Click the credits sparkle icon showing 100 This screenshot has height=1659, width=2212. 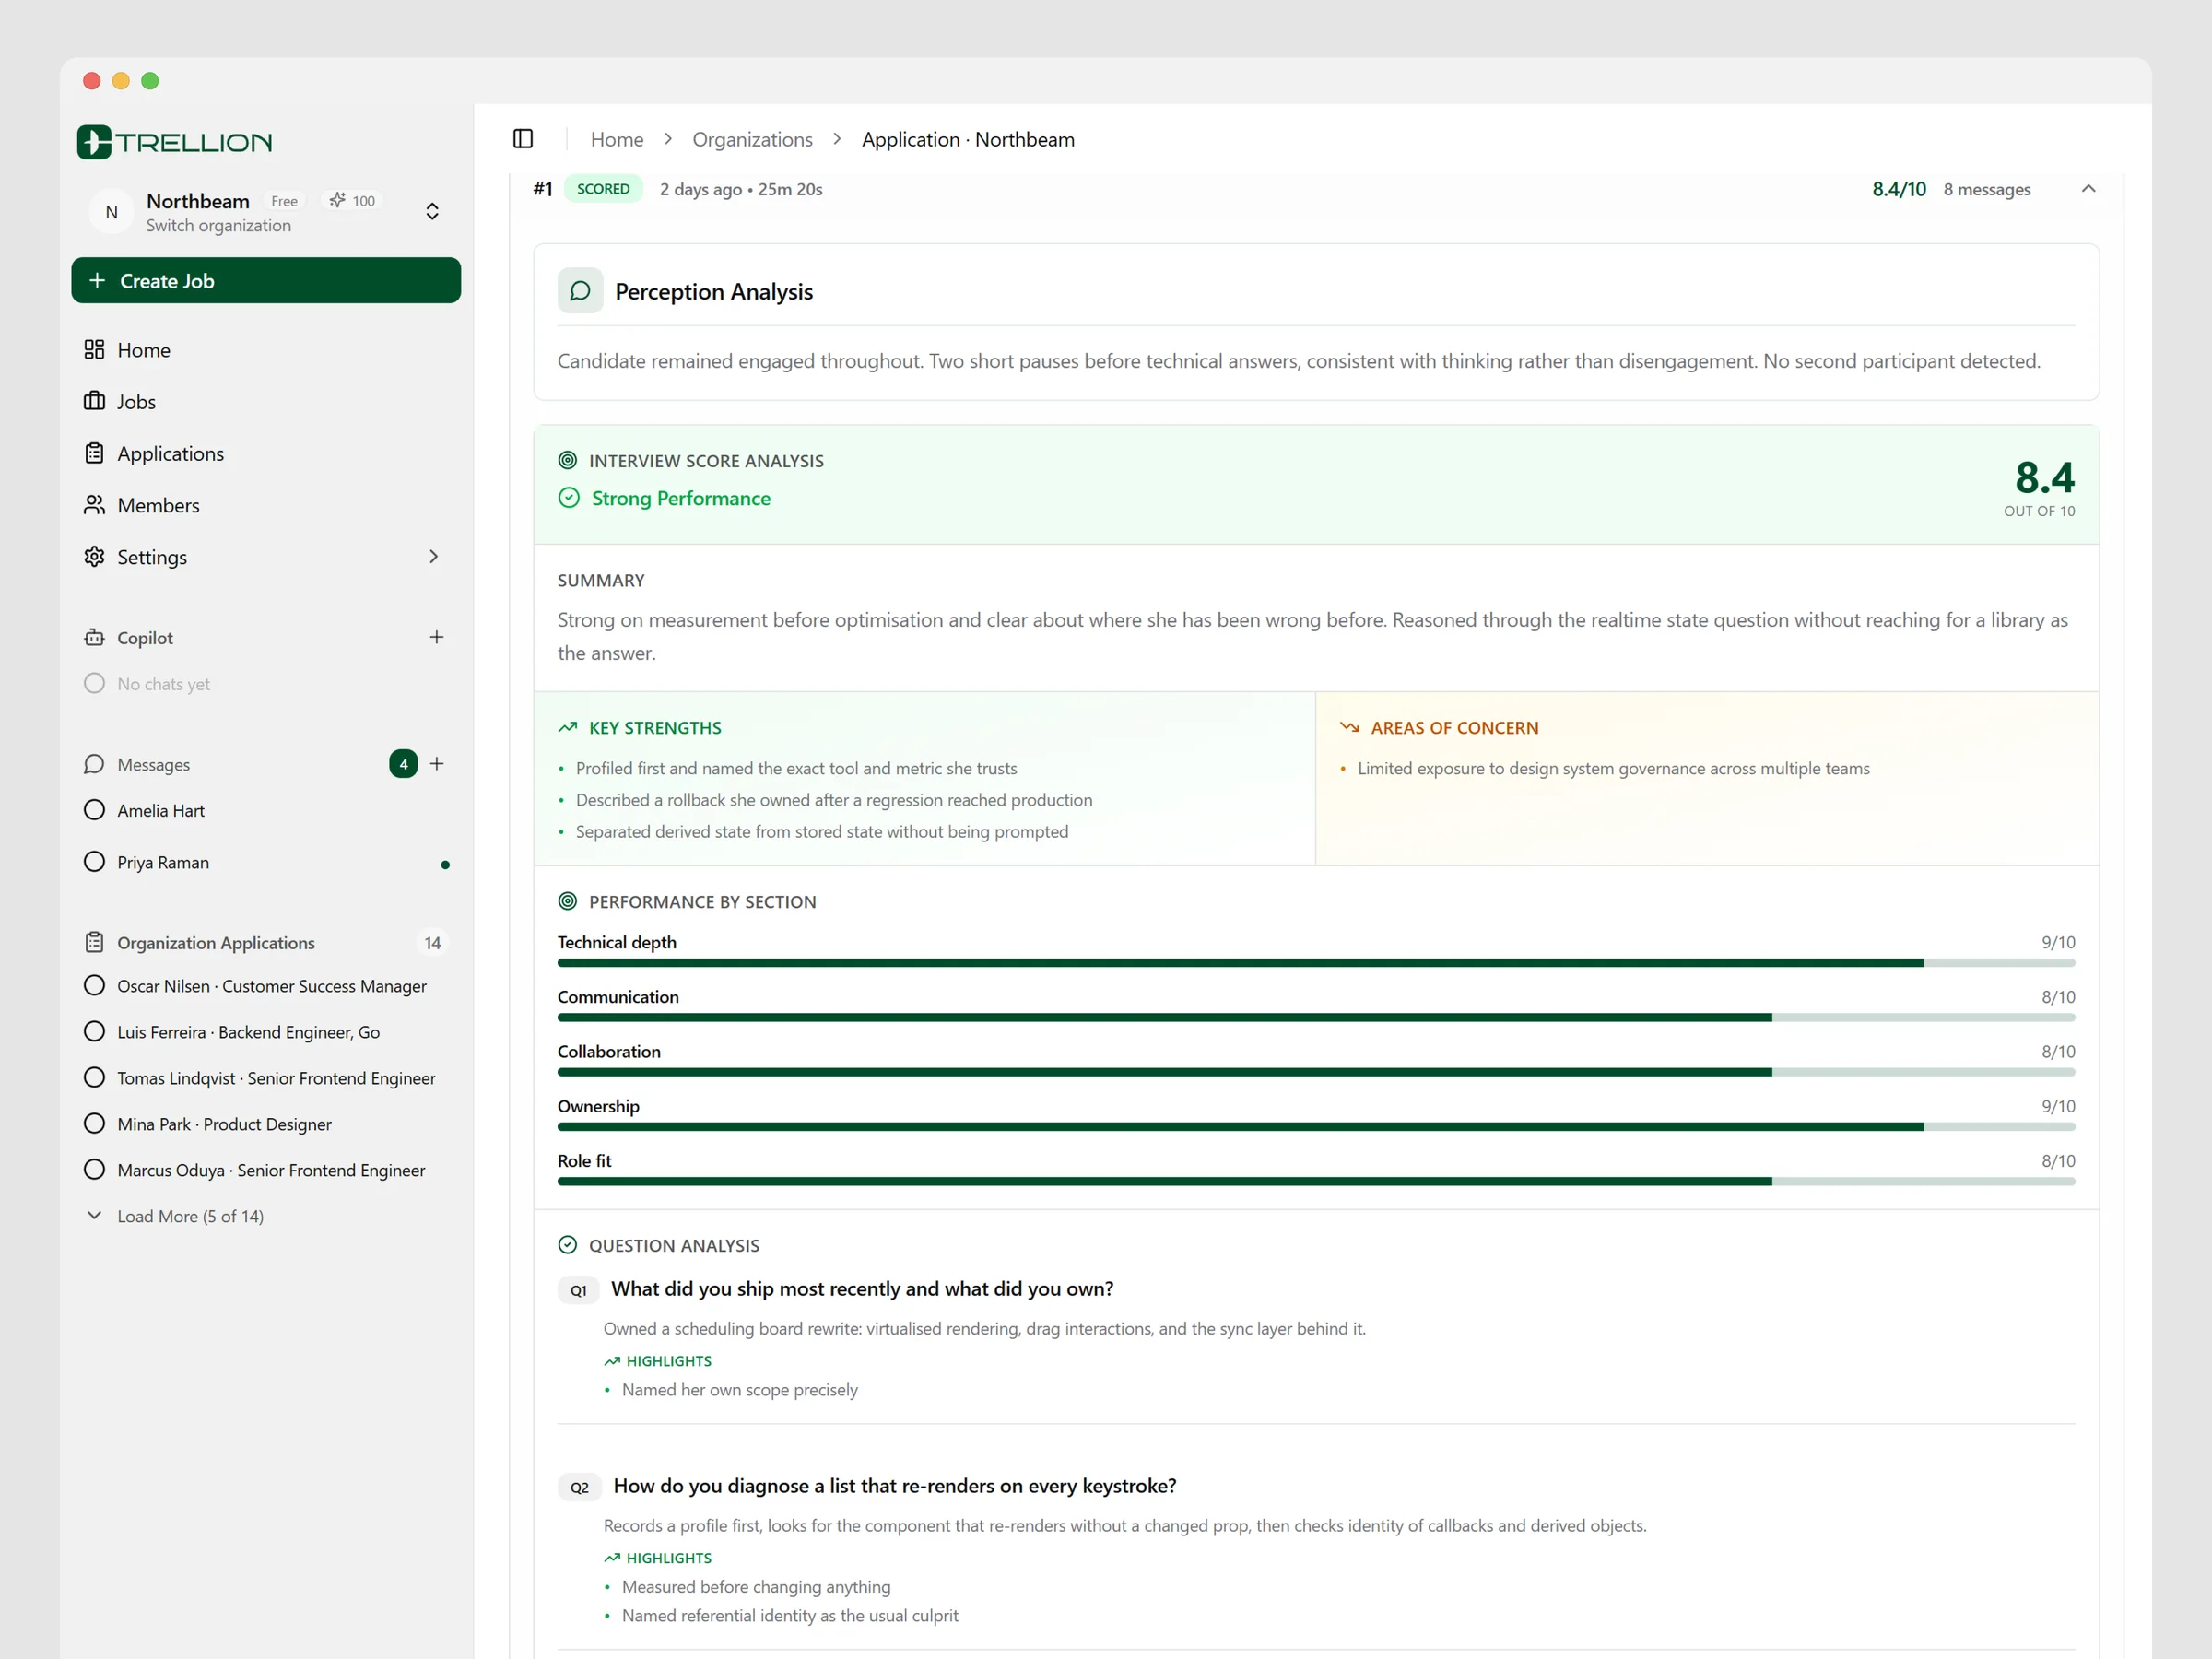(x=338, y=200)
